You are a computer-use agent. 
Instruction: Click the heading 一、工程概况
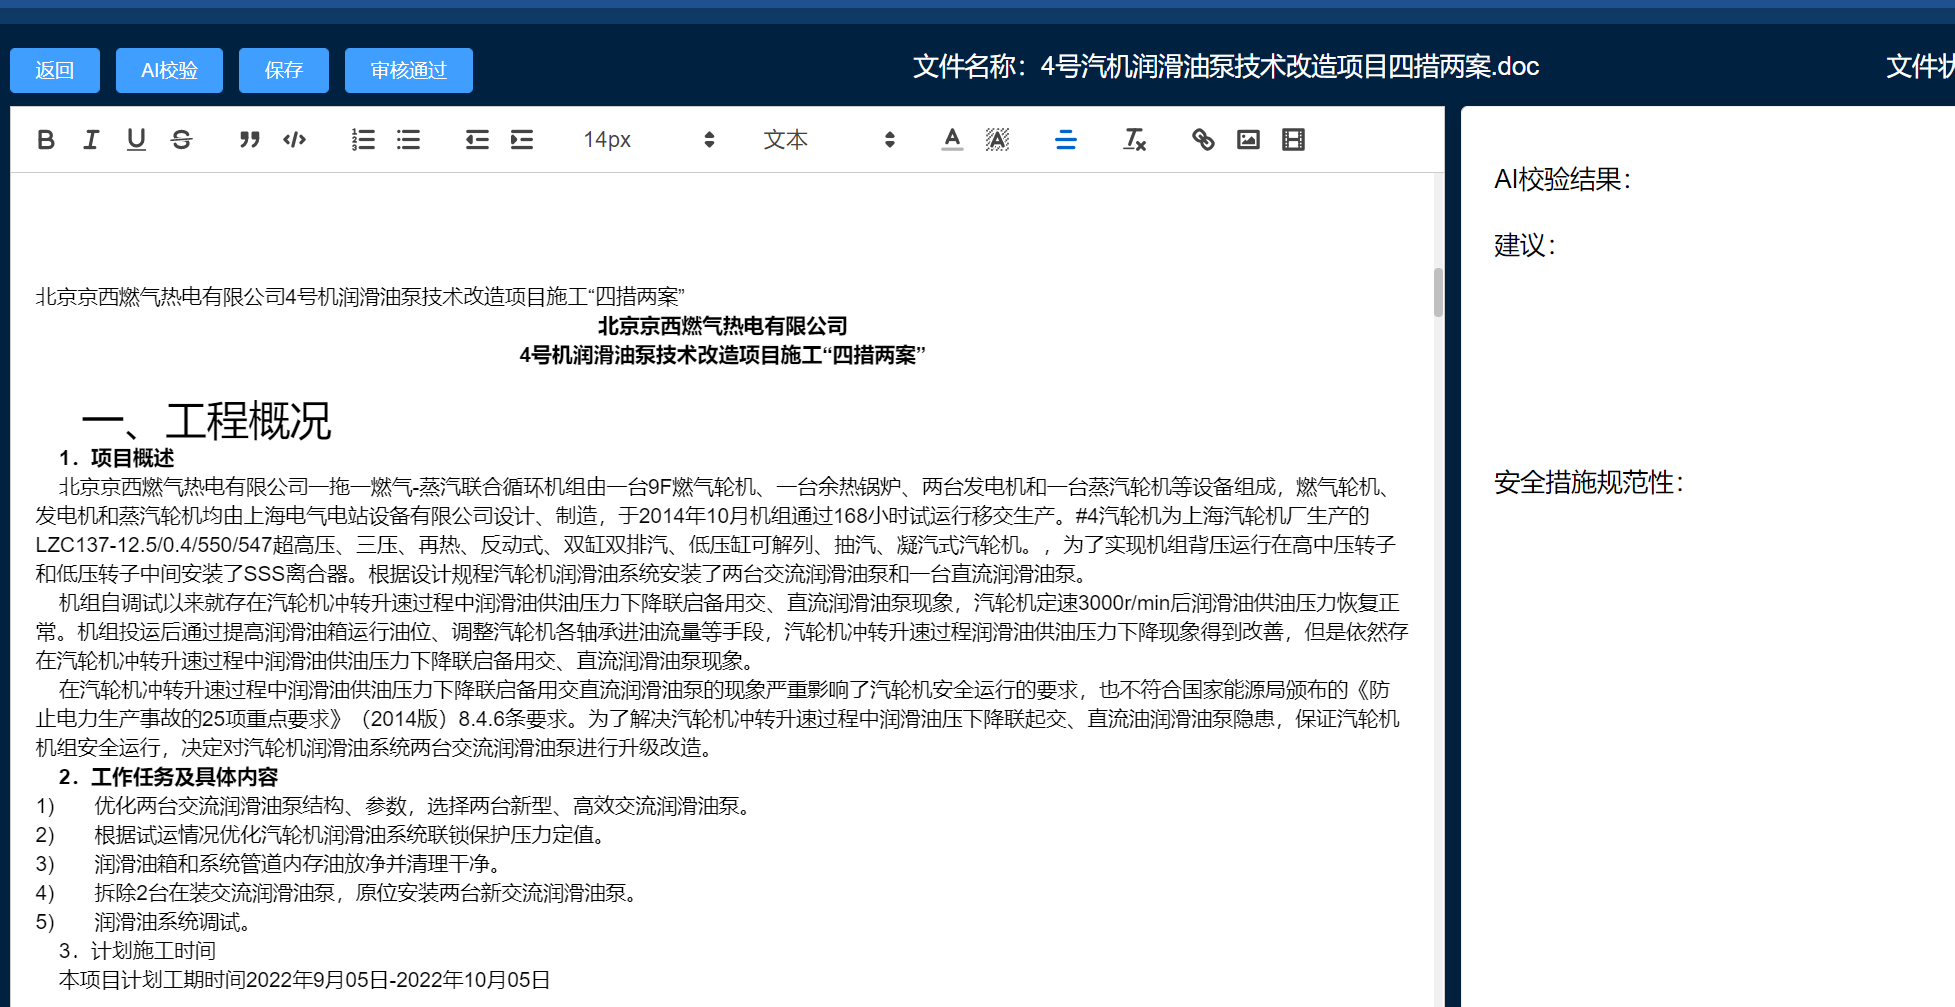[x=206, y=421]
